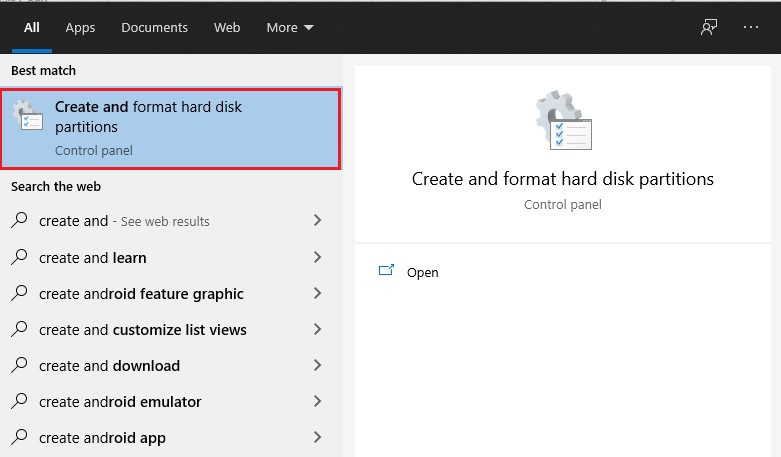Click 'Control panel' label under preview title
The image size is (781, 457).
click(563, 205)
